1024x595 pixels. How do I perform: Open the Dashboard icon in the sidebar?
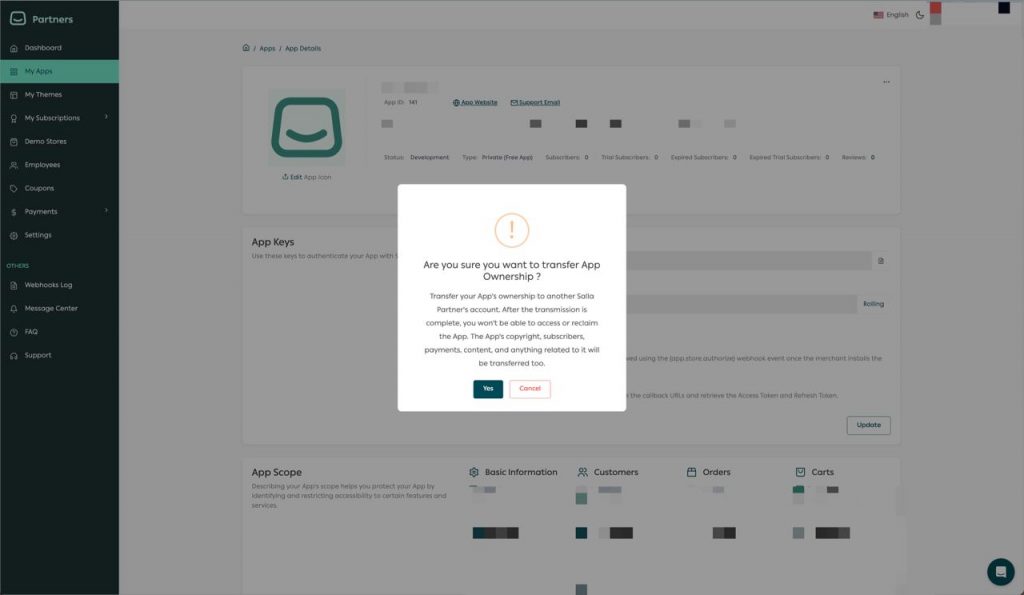(14, 47)
